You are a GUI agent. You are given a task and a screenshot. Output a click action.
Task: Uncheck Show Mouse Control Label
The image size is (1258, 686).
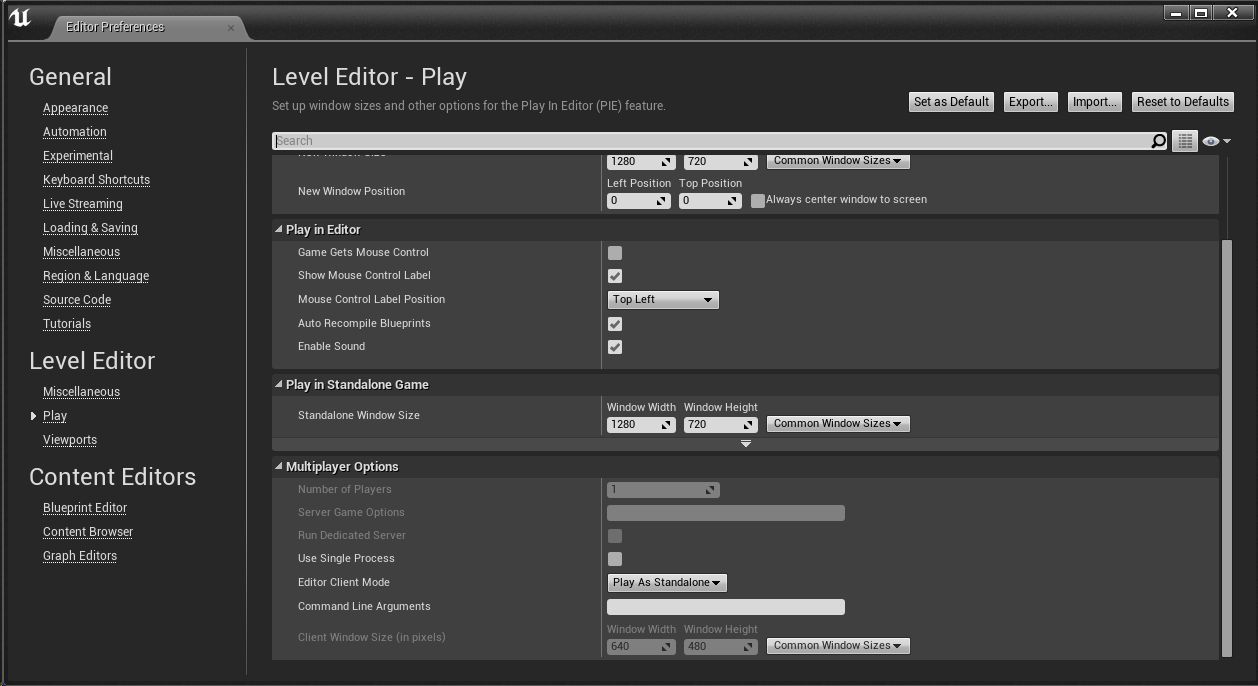pos(615,276)
